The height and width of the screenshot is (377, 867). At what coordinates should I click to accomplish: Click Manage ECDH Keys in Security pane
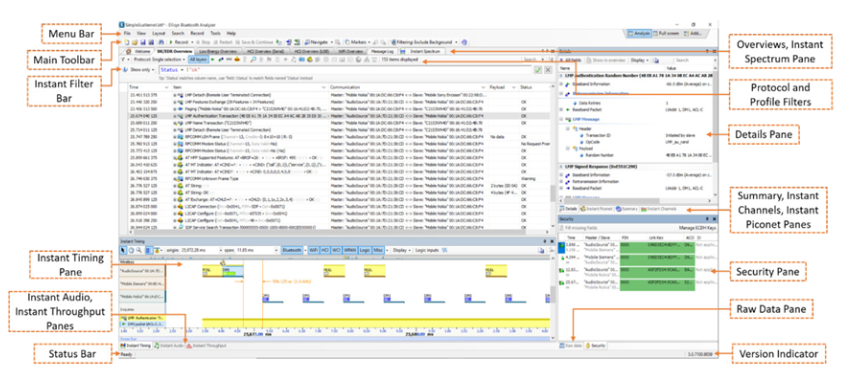tap(698, 228)
